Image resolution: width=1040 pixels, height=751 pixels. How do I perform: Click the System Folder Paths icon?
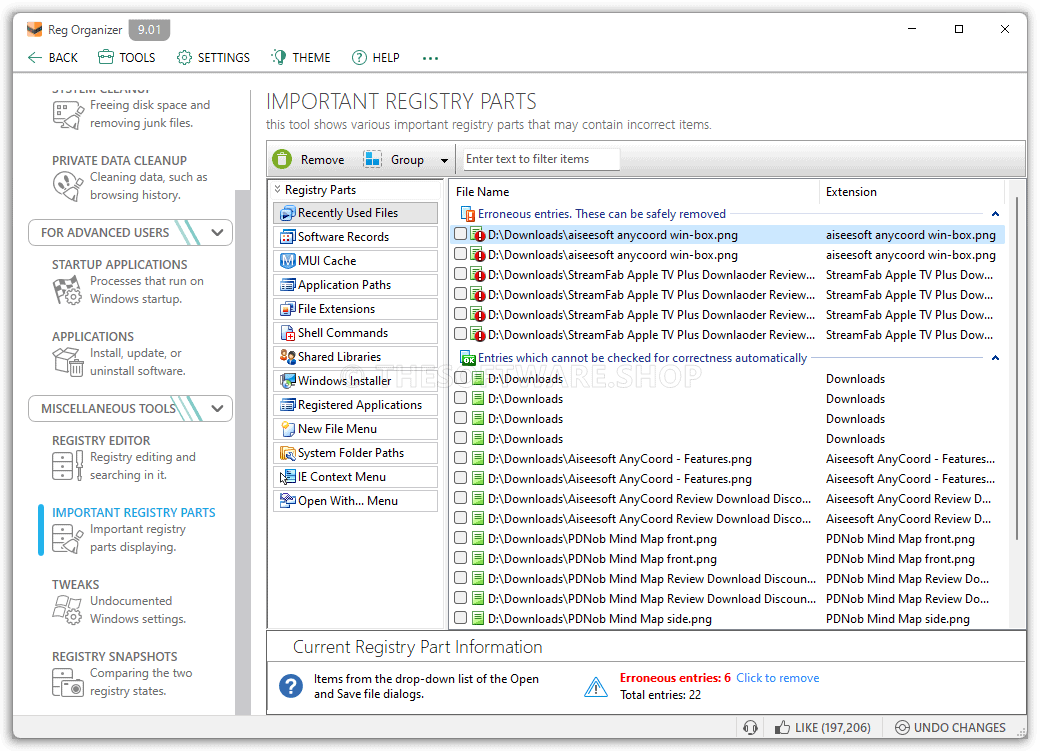click(x=287, y=453)
